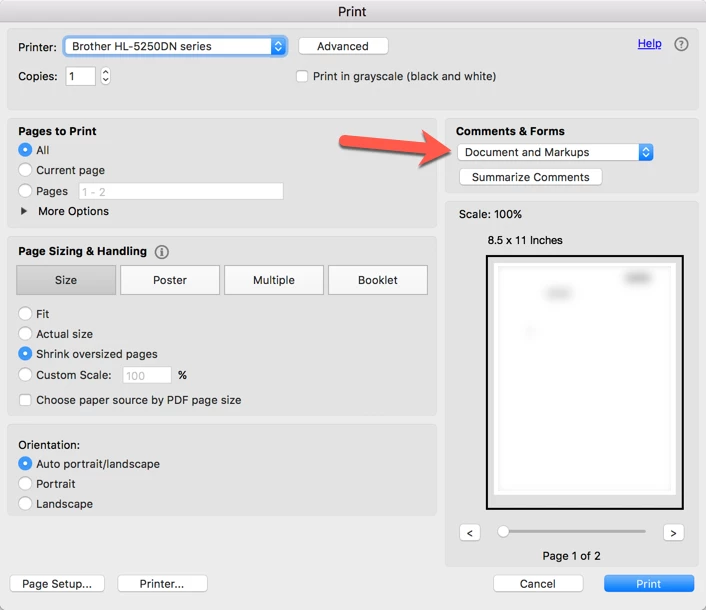Click the 'Page 1 of 2' text
Viewport: 706px width, 610px height.
click(x=571, y=556)
